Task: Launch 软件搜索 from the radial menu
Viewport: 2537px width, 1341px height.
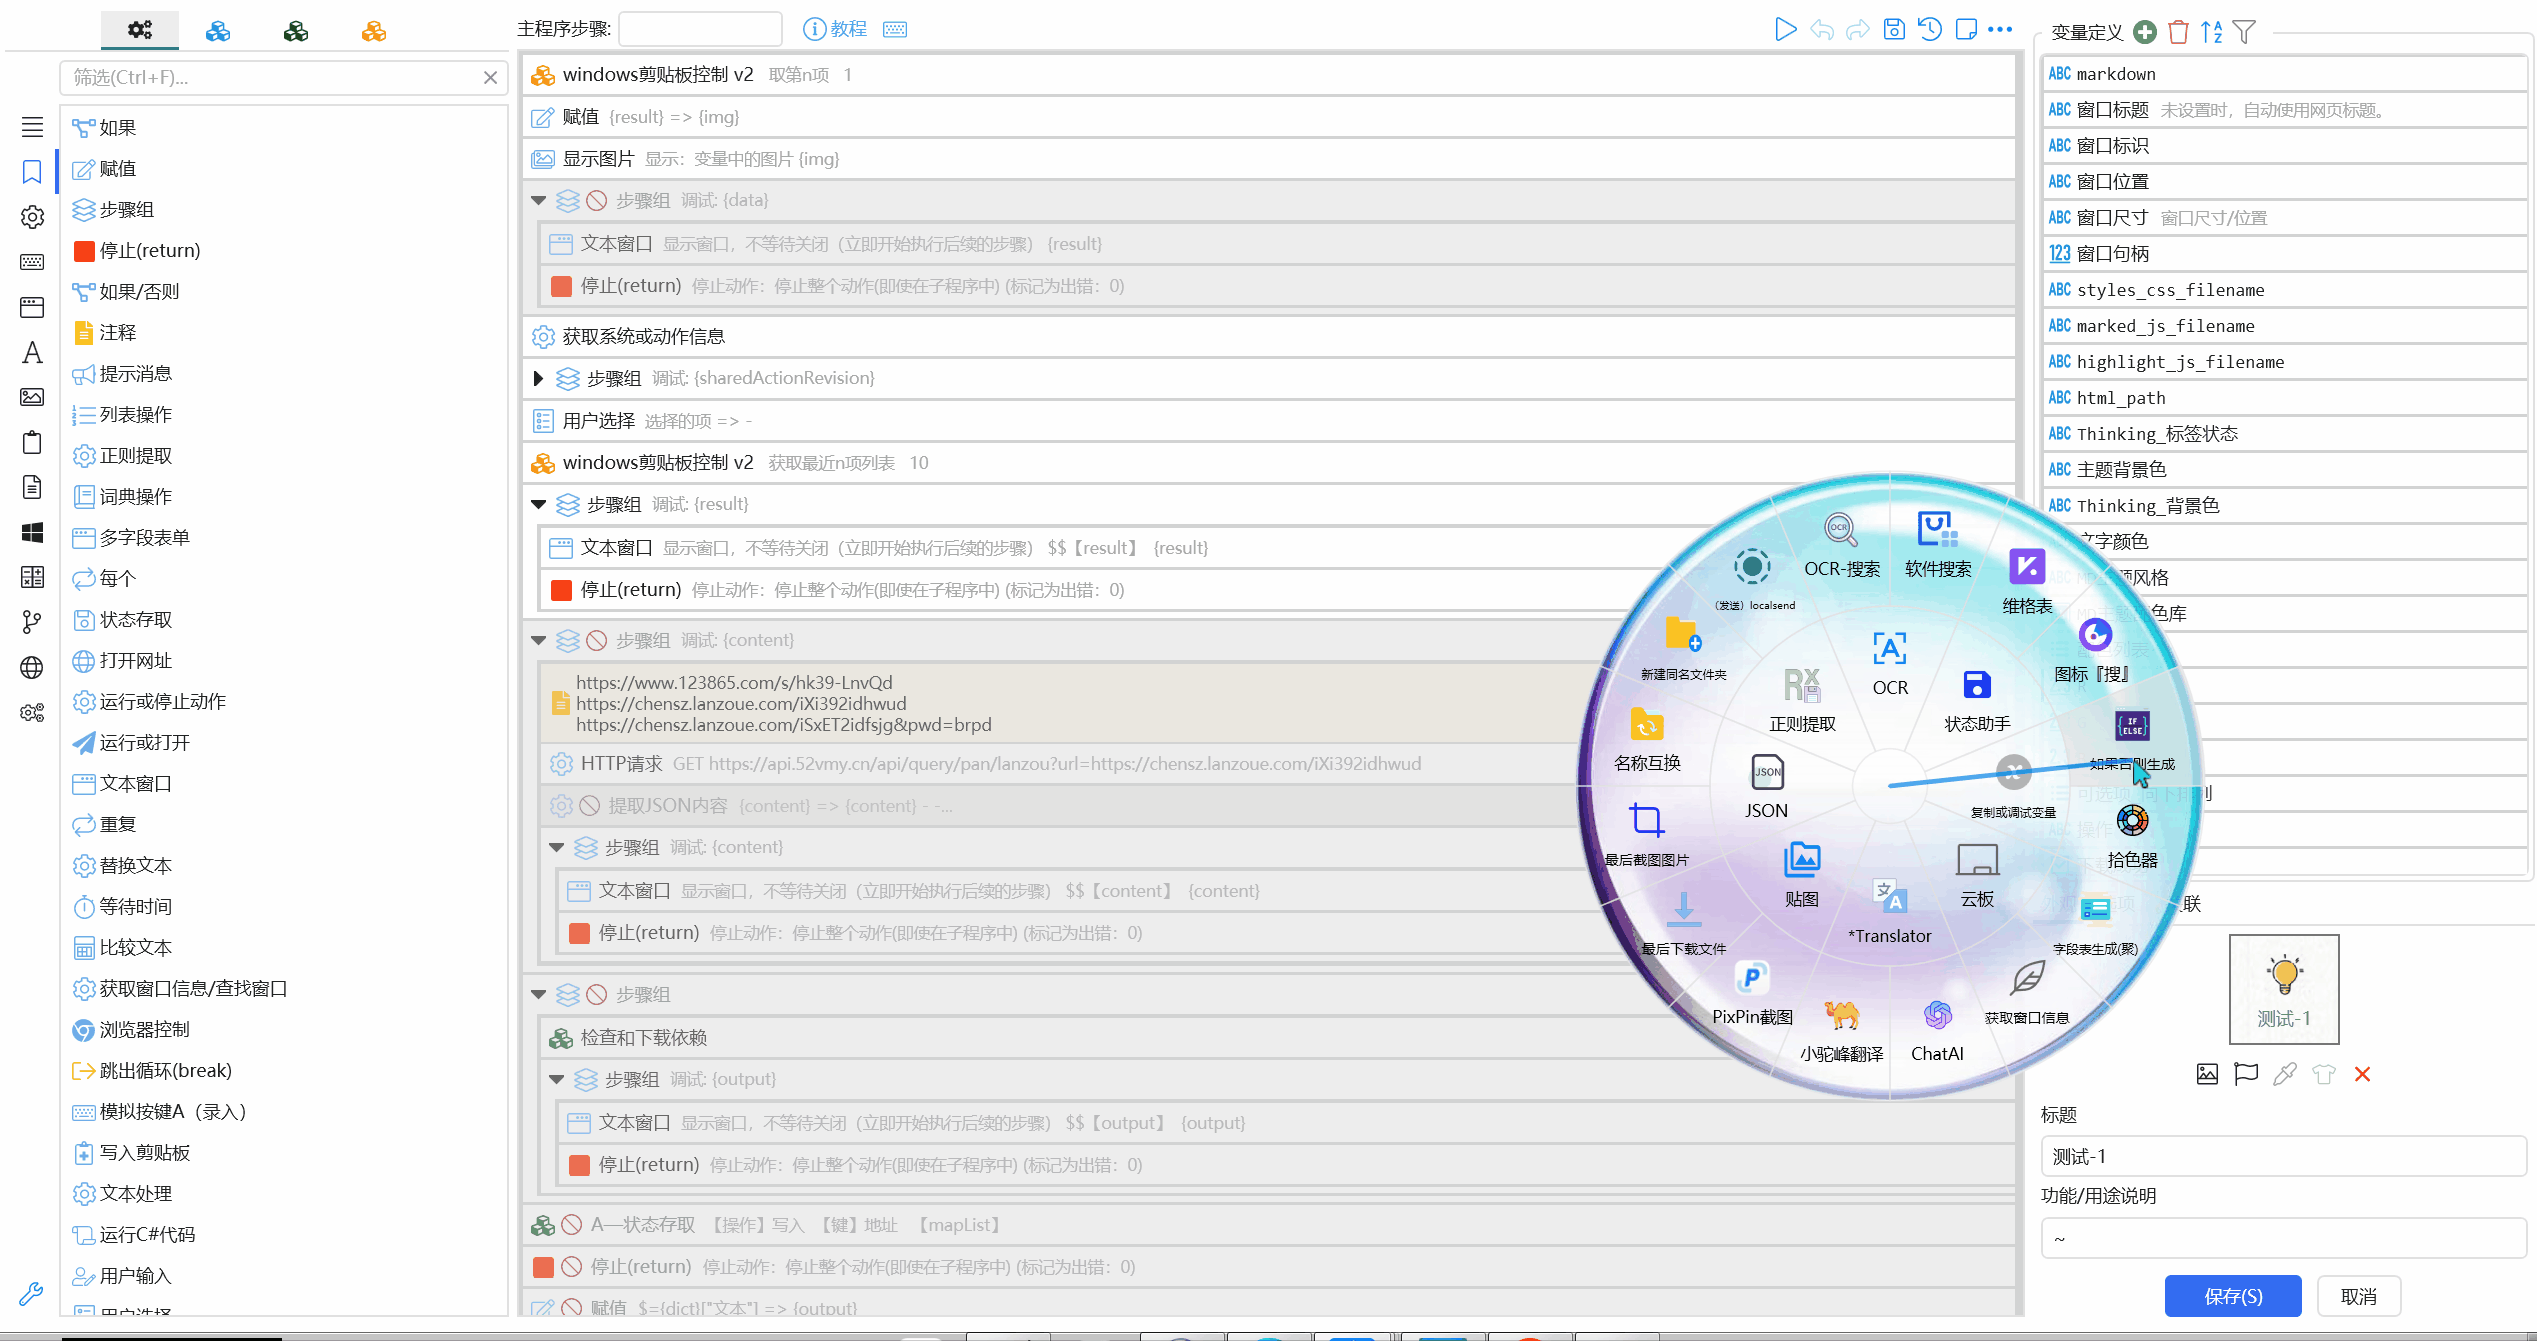Action: coord(1937,546)
